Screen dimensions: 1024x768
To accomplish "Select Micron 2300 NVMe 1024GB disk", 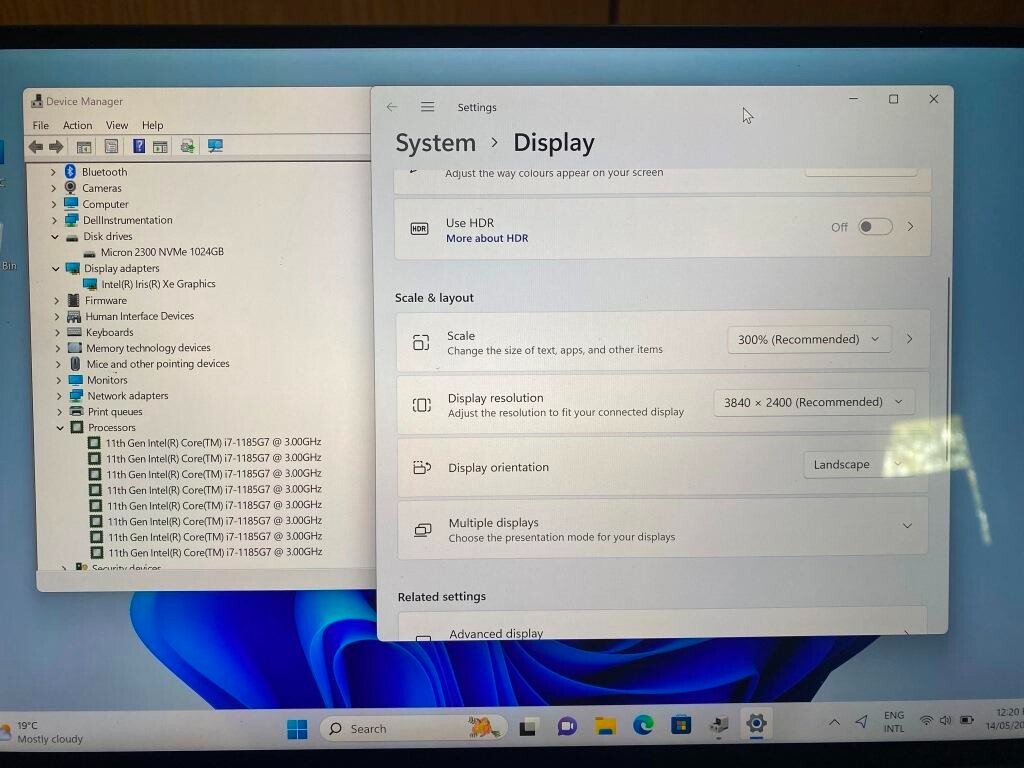I will [x=162, y=252].
